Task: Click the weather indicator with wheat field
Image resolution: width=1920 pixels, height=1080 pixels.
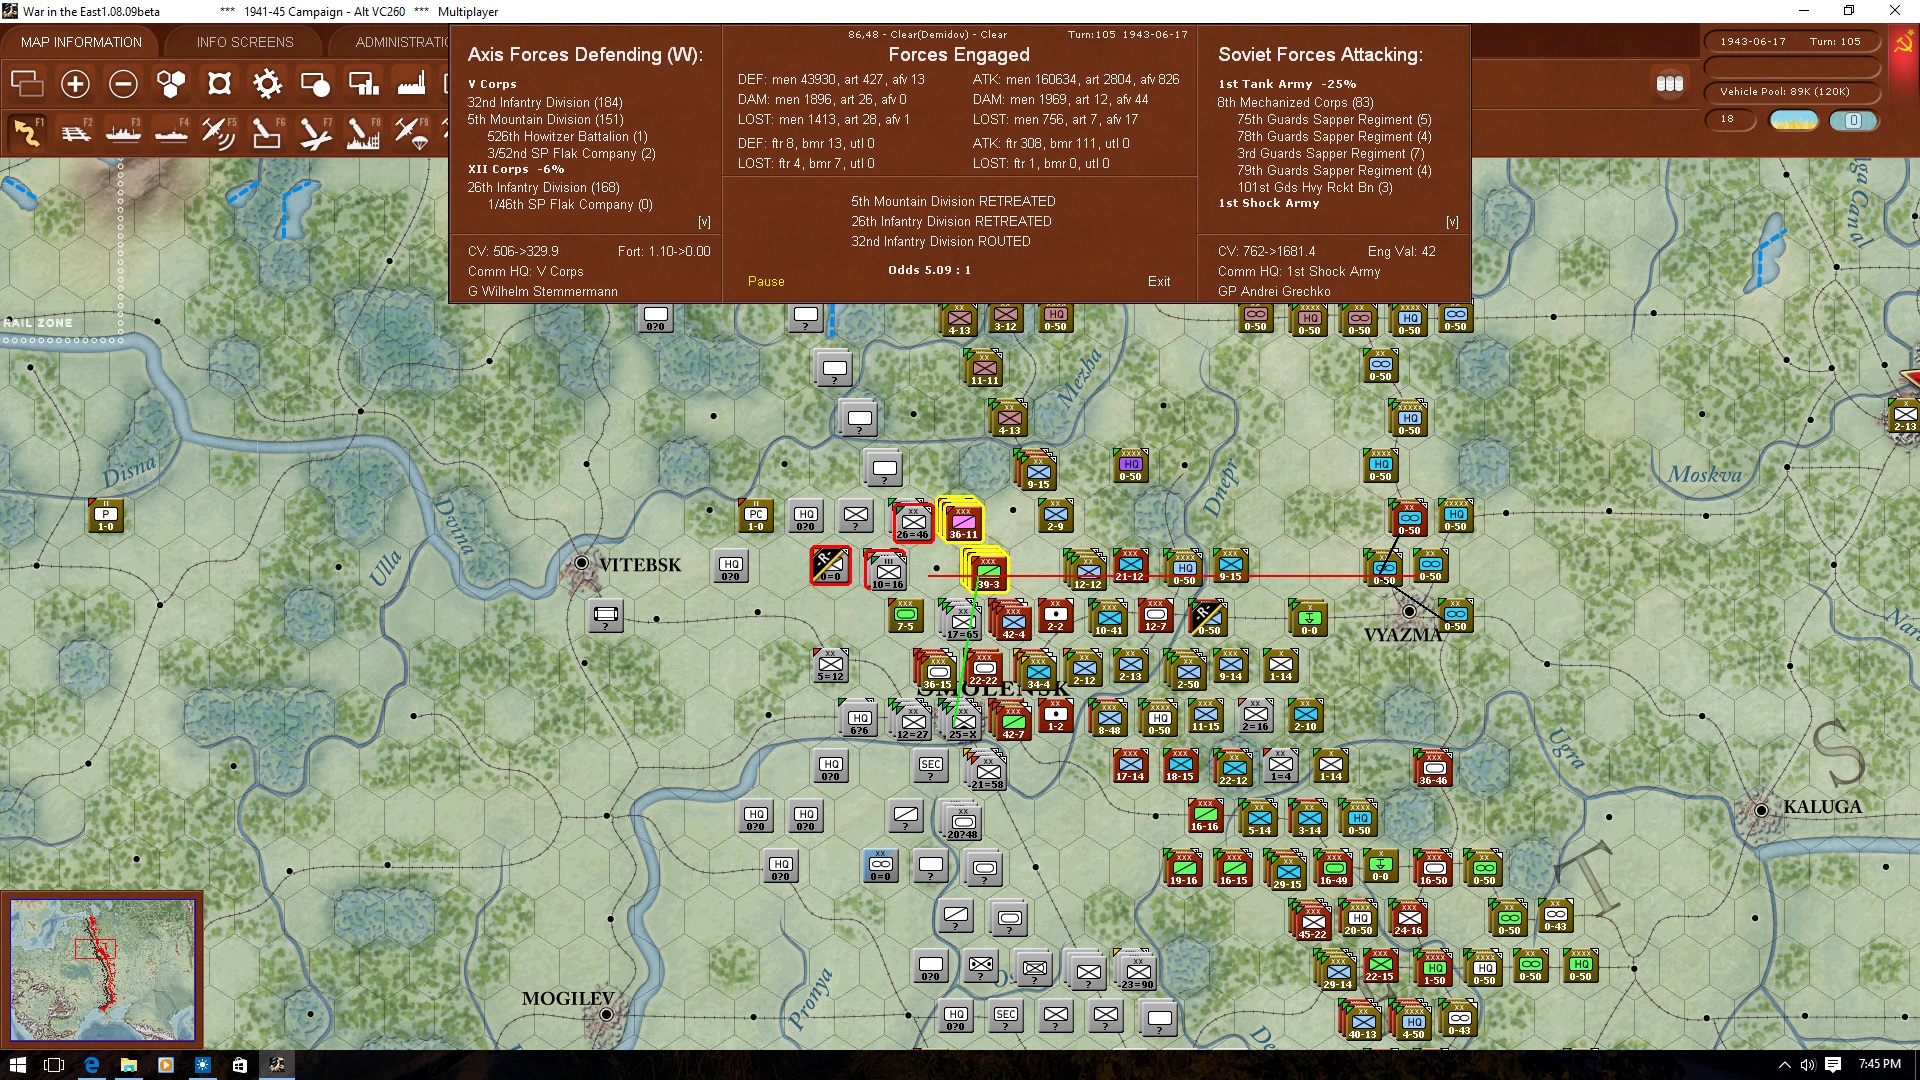Action: (1794, 120)
